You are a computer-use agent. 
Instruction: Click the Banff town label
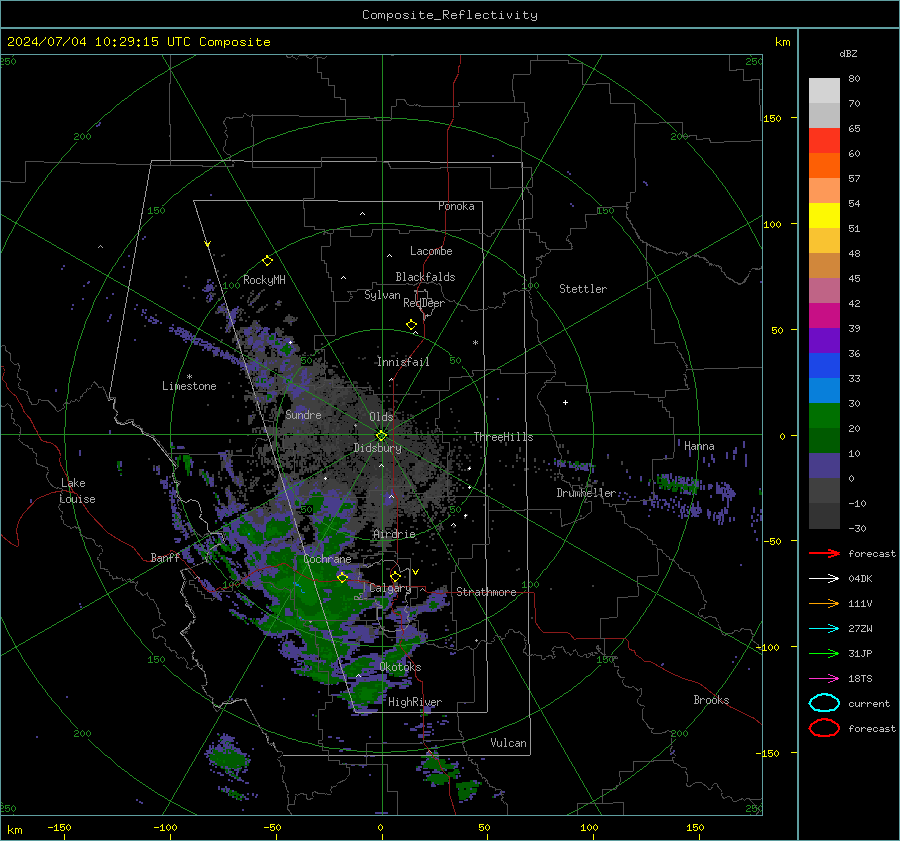coord(165,558)
